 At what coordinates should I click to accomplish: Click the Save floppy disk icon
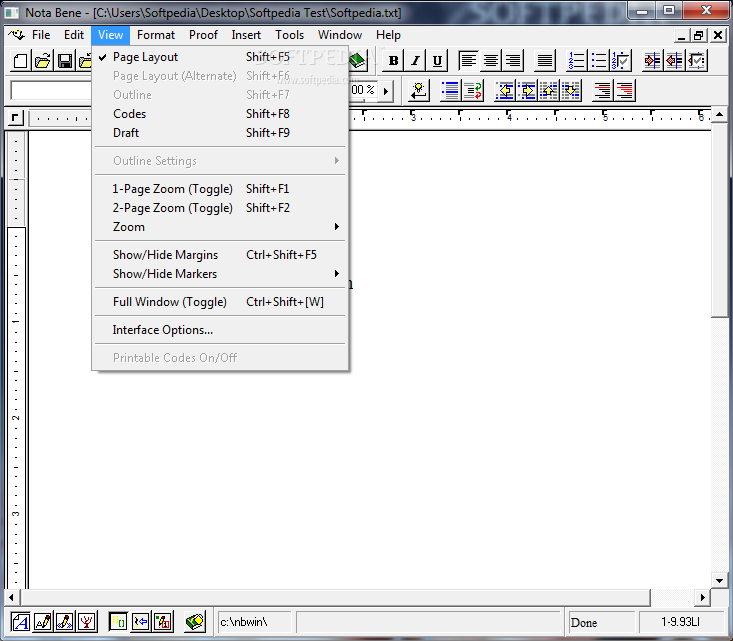[x=64, y=62]
